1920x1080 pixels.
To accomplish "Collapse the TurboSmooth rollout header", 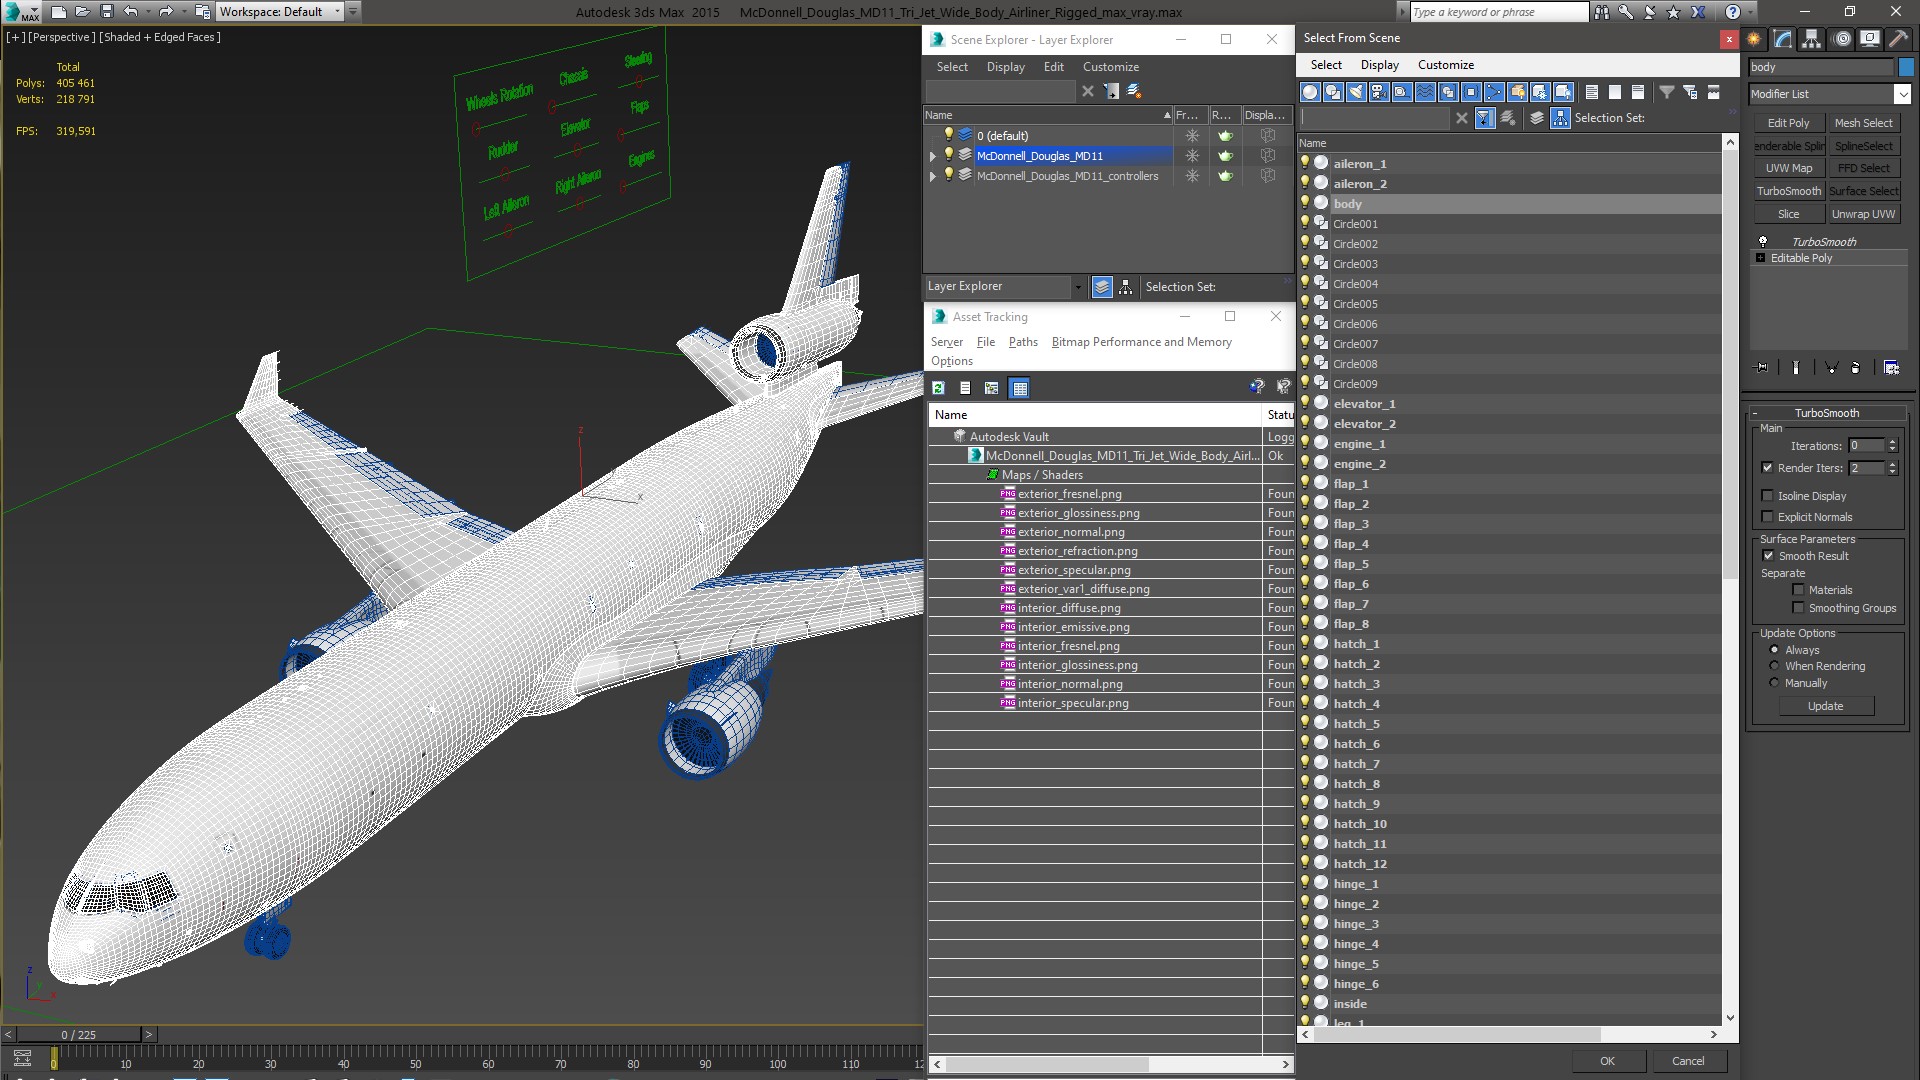I will [x=1827, y=413].
